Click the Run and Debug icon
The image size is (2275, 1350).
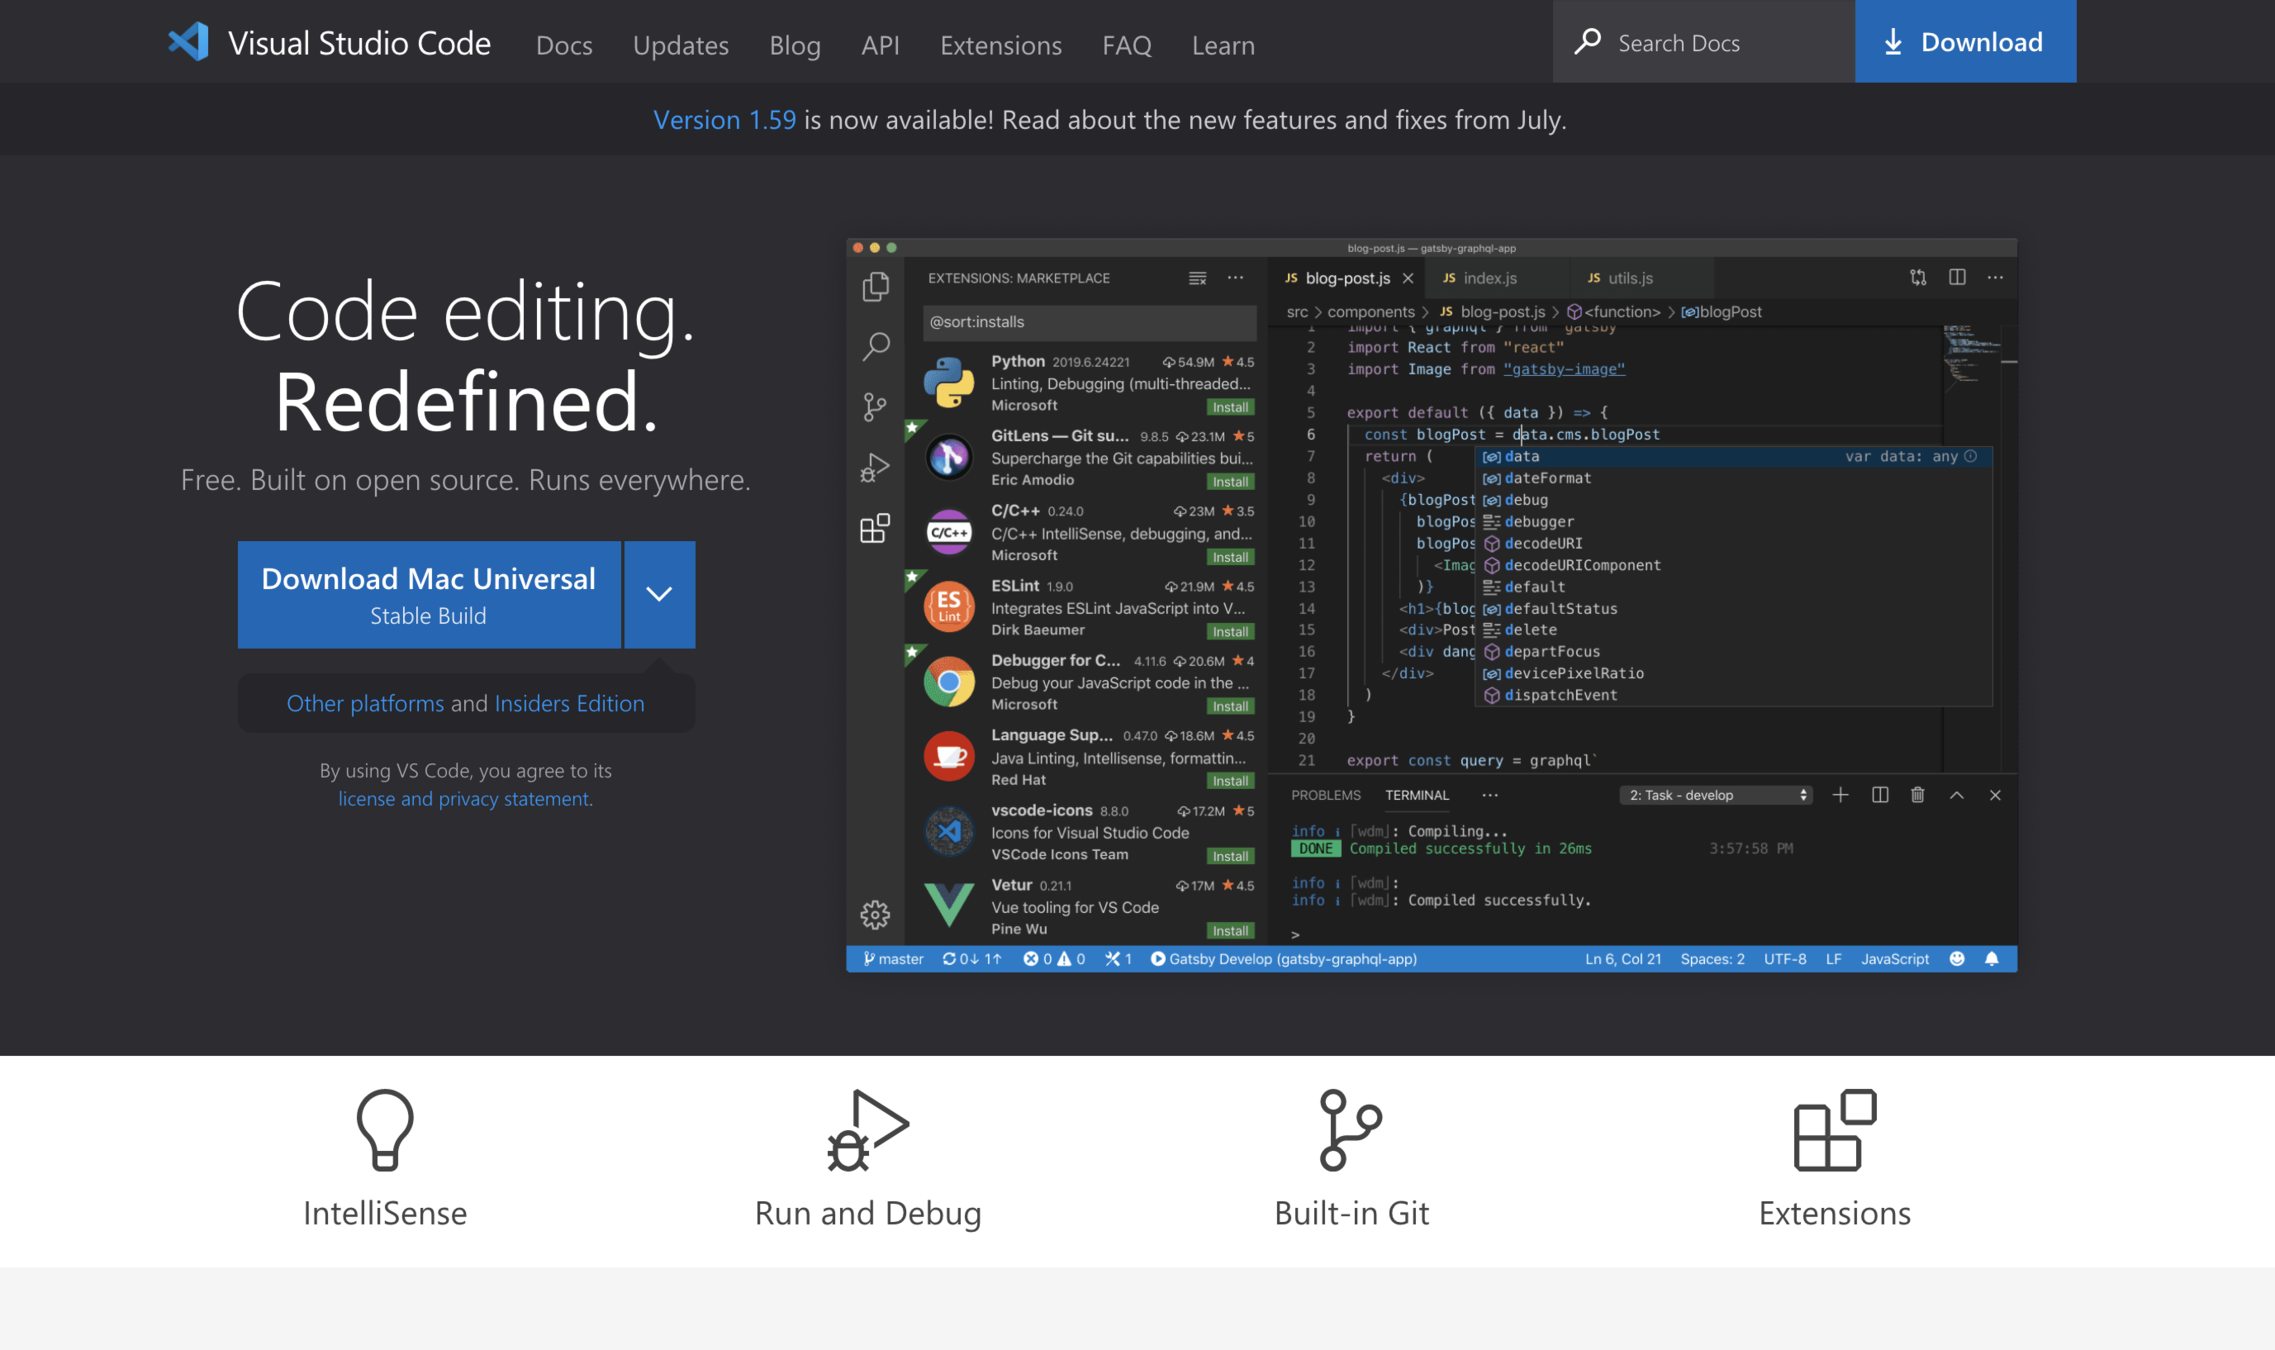[x=867, y=1129]
